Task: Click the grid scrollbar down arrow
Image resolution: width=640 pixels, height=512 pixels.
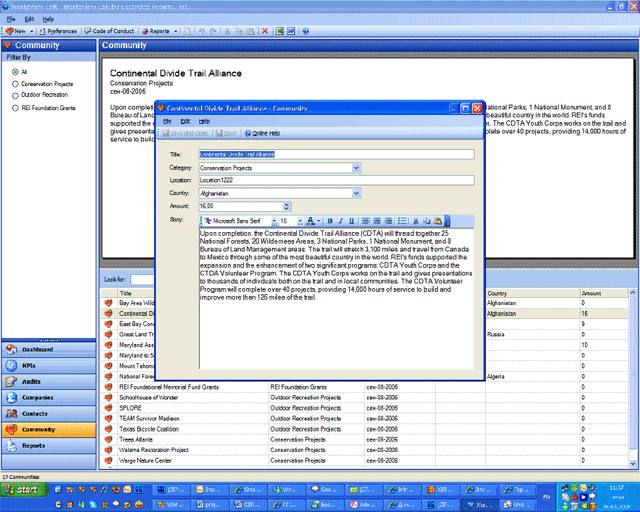Action: (633, 464)
